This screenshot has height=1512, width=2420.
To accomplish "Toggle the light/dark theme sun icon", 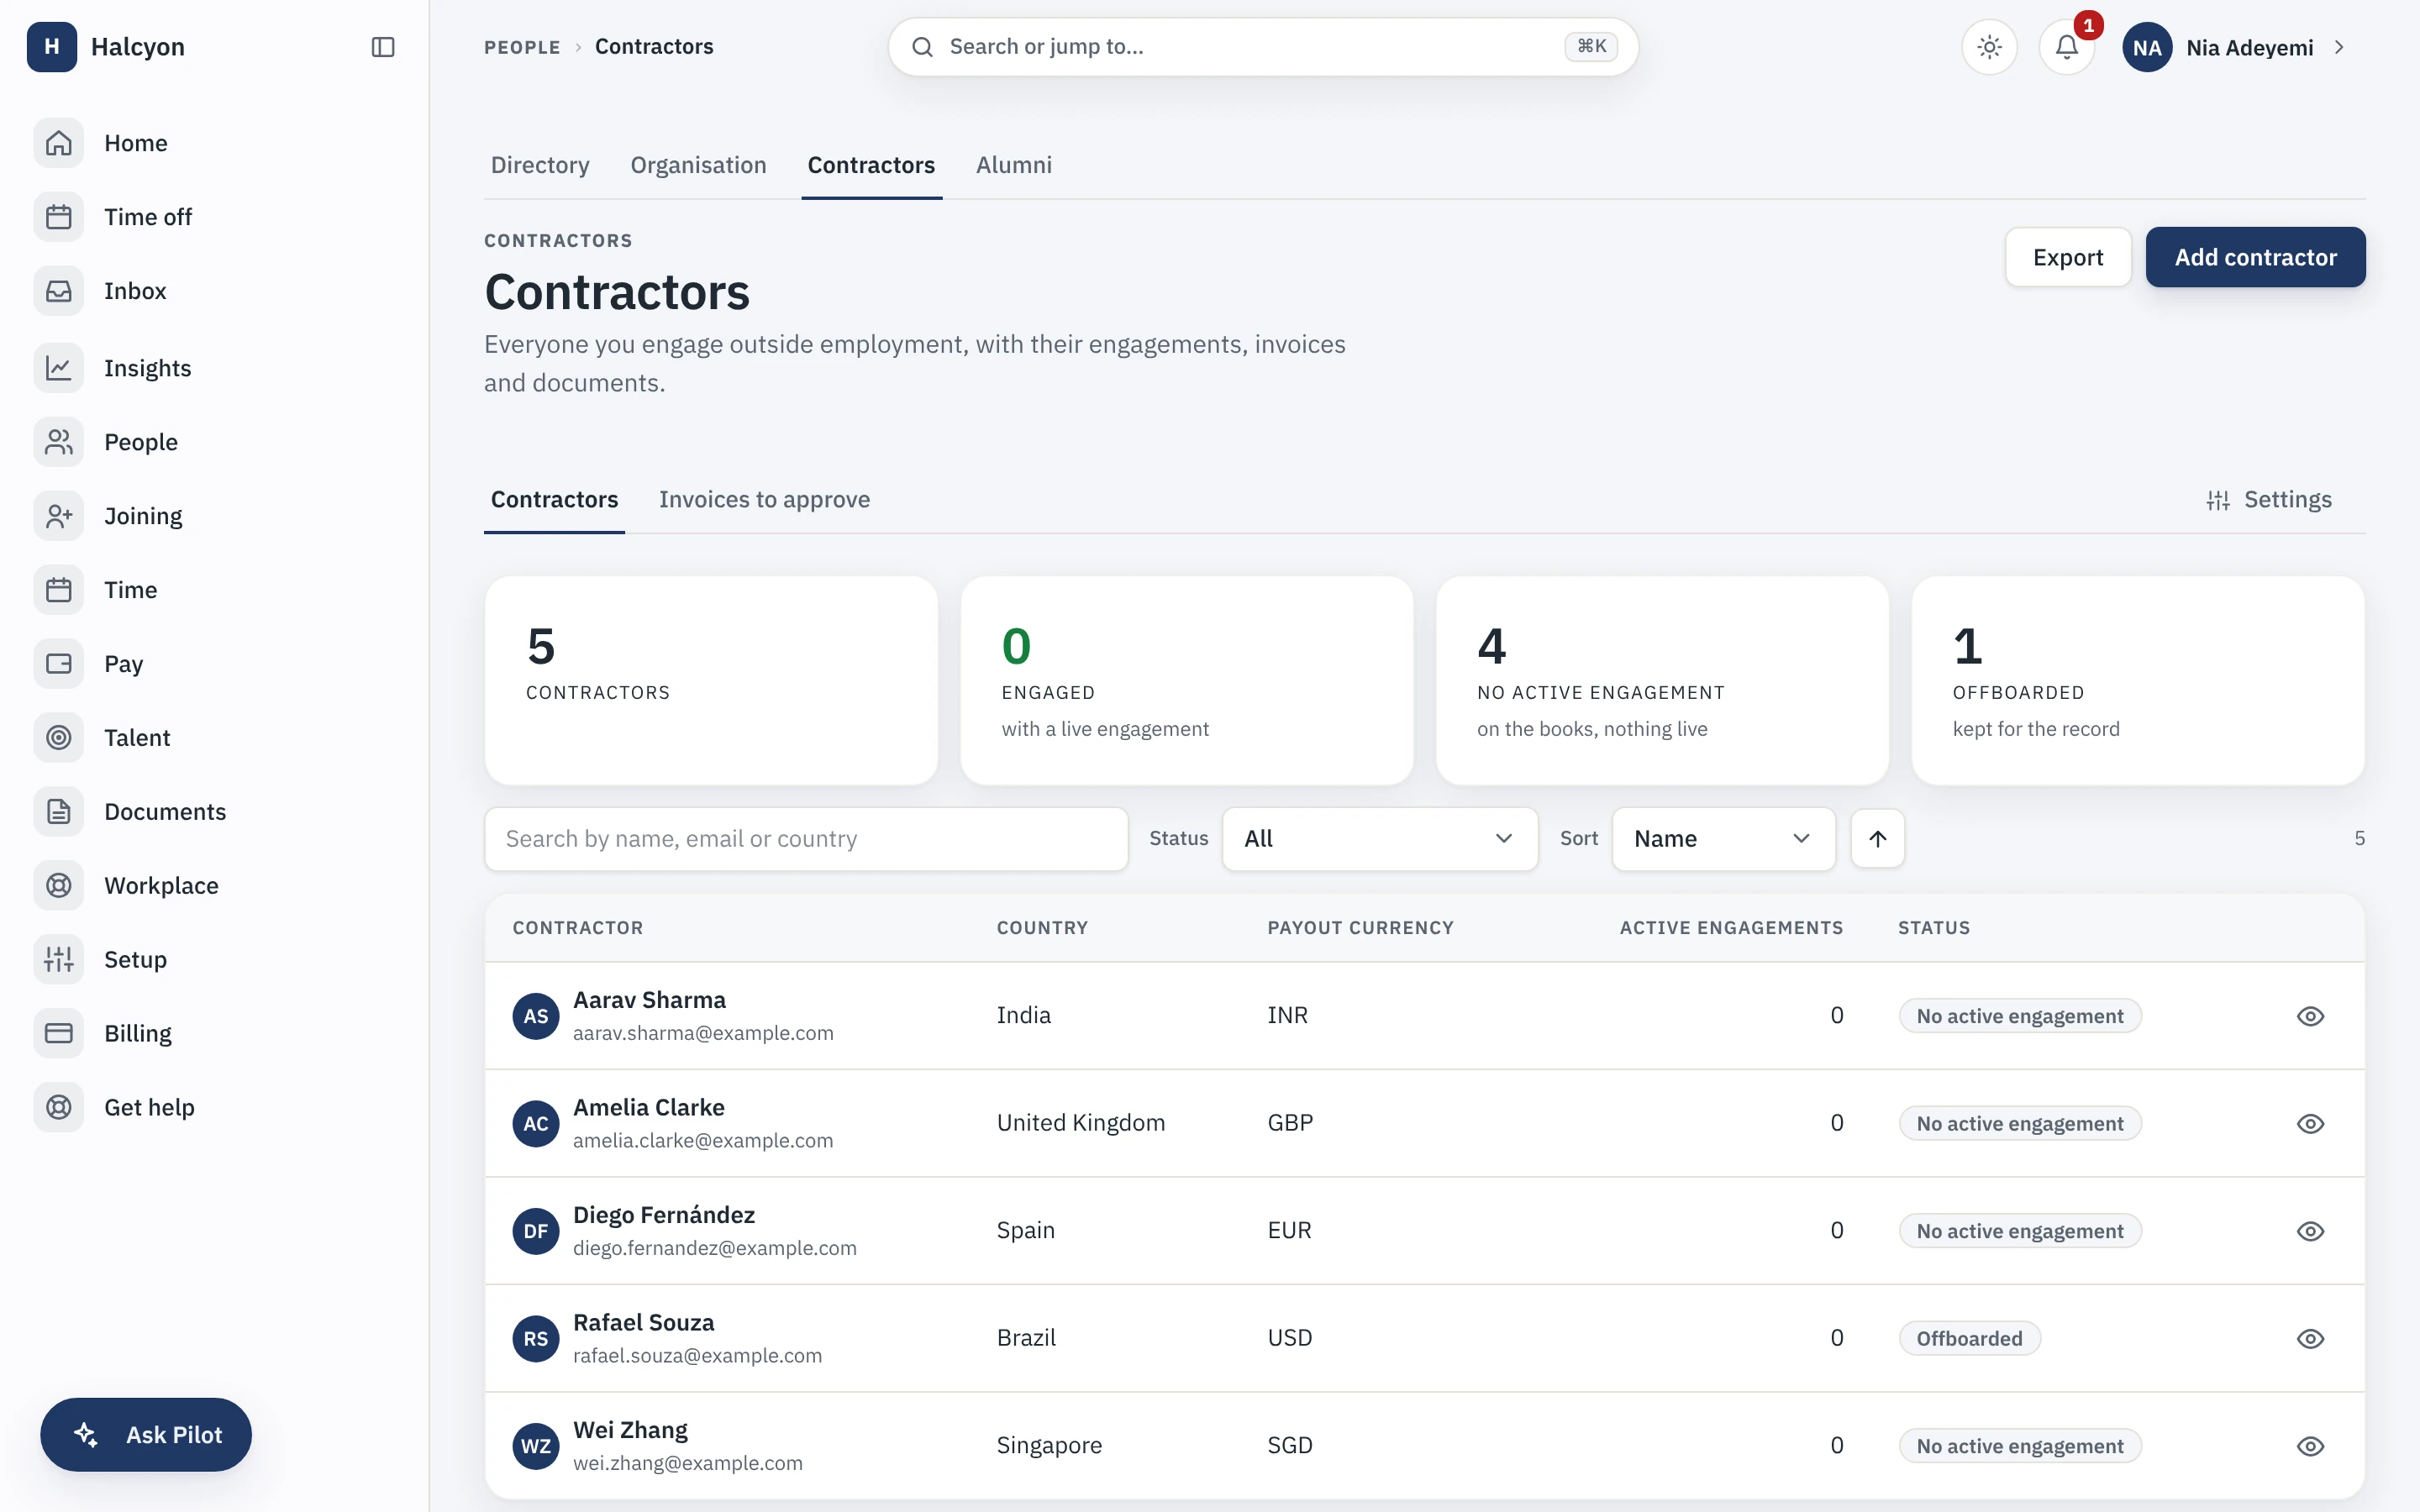I will (x=1990, y=47).
